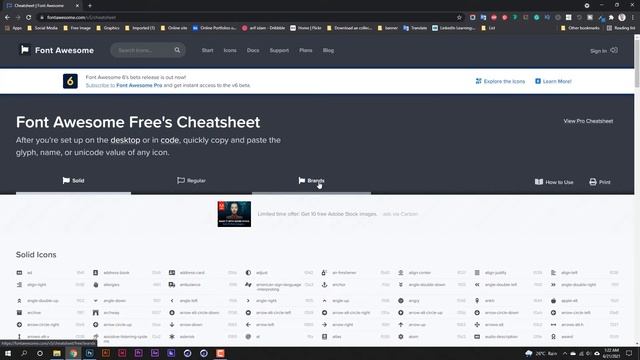Click the browser reload button

tap(29, 18)
